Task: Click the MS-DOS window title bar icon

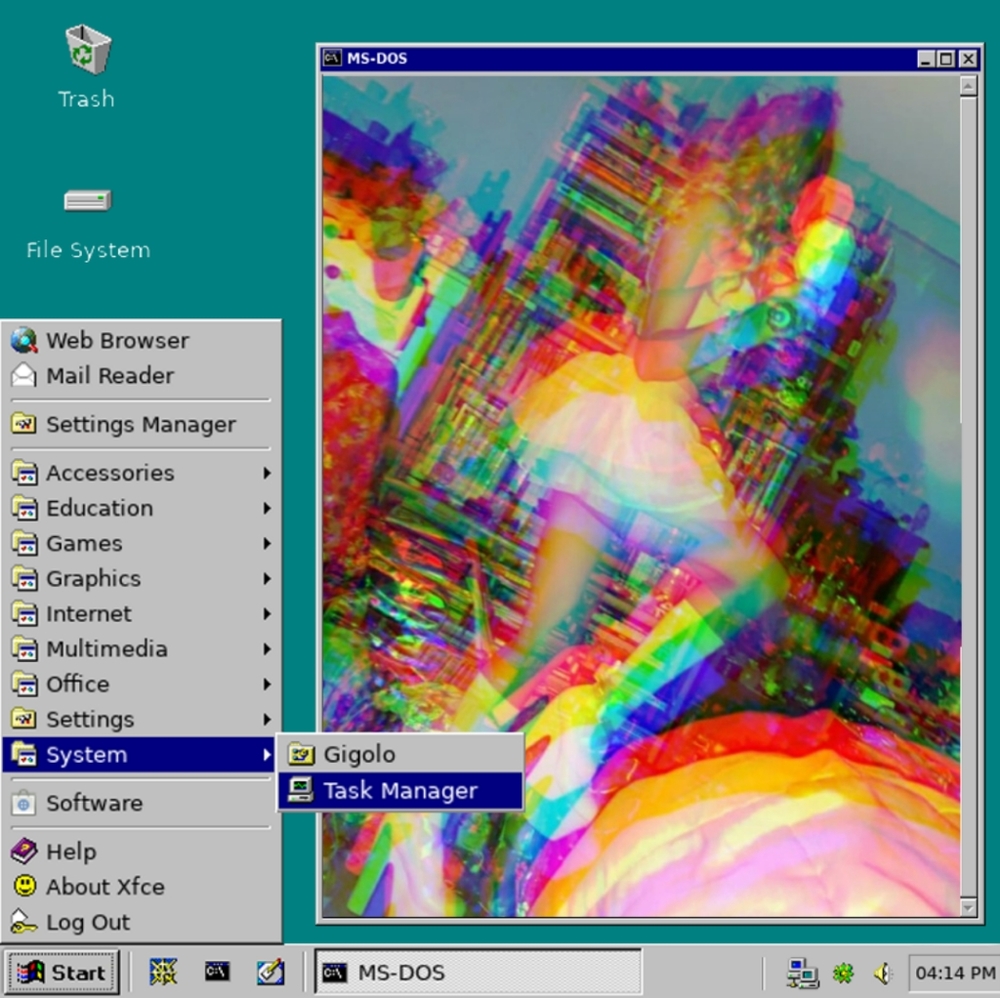Action: click(x=332, y=58)
